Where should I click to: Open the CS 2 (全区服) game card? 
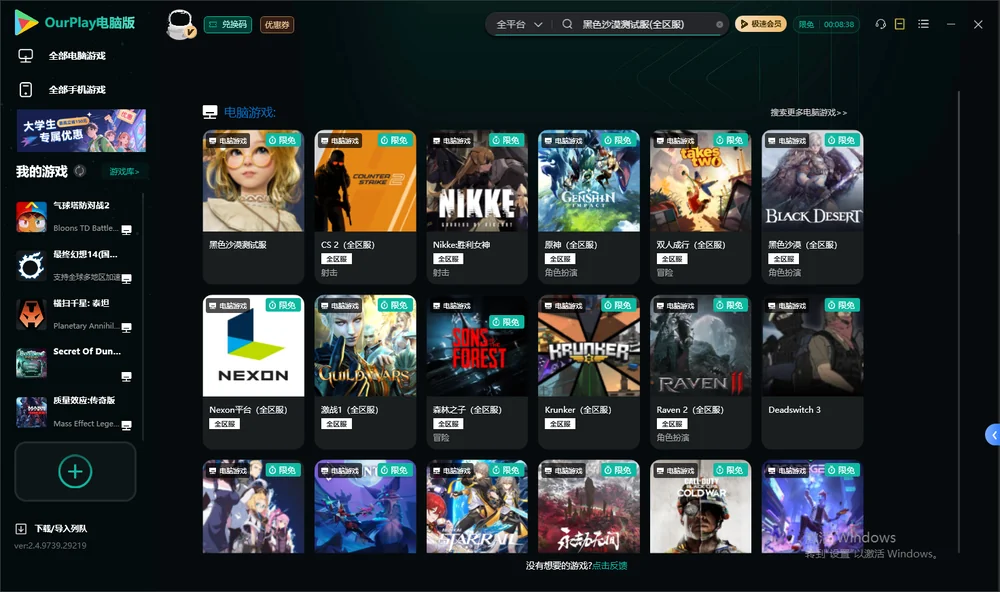pyautogui.click(x=365, y=207)
